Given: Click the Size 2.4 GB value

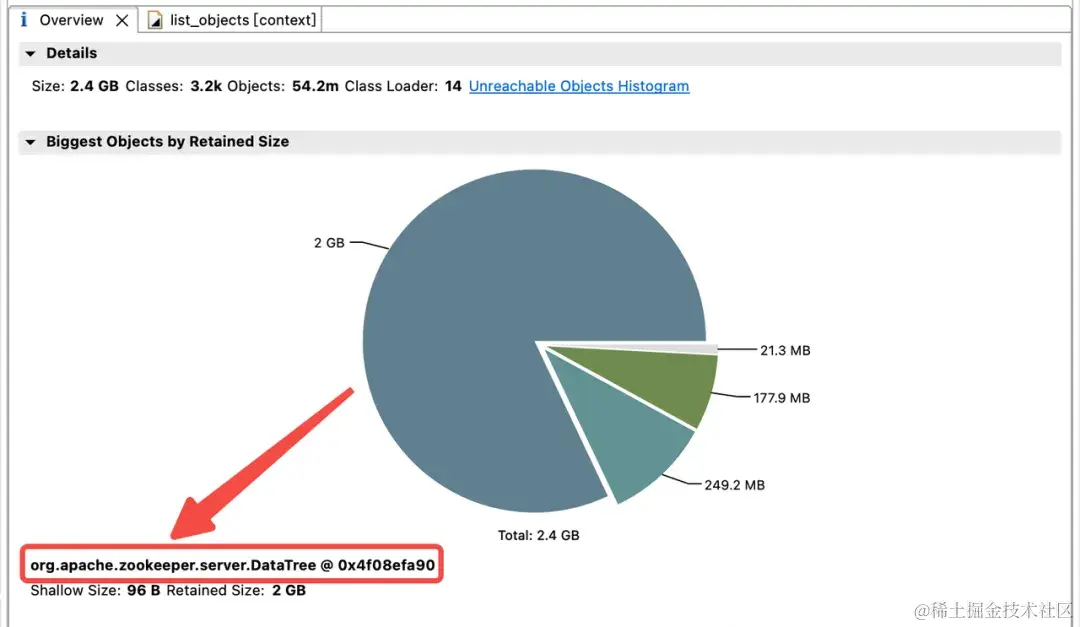Looking at the screenshot, I should 94,86.
